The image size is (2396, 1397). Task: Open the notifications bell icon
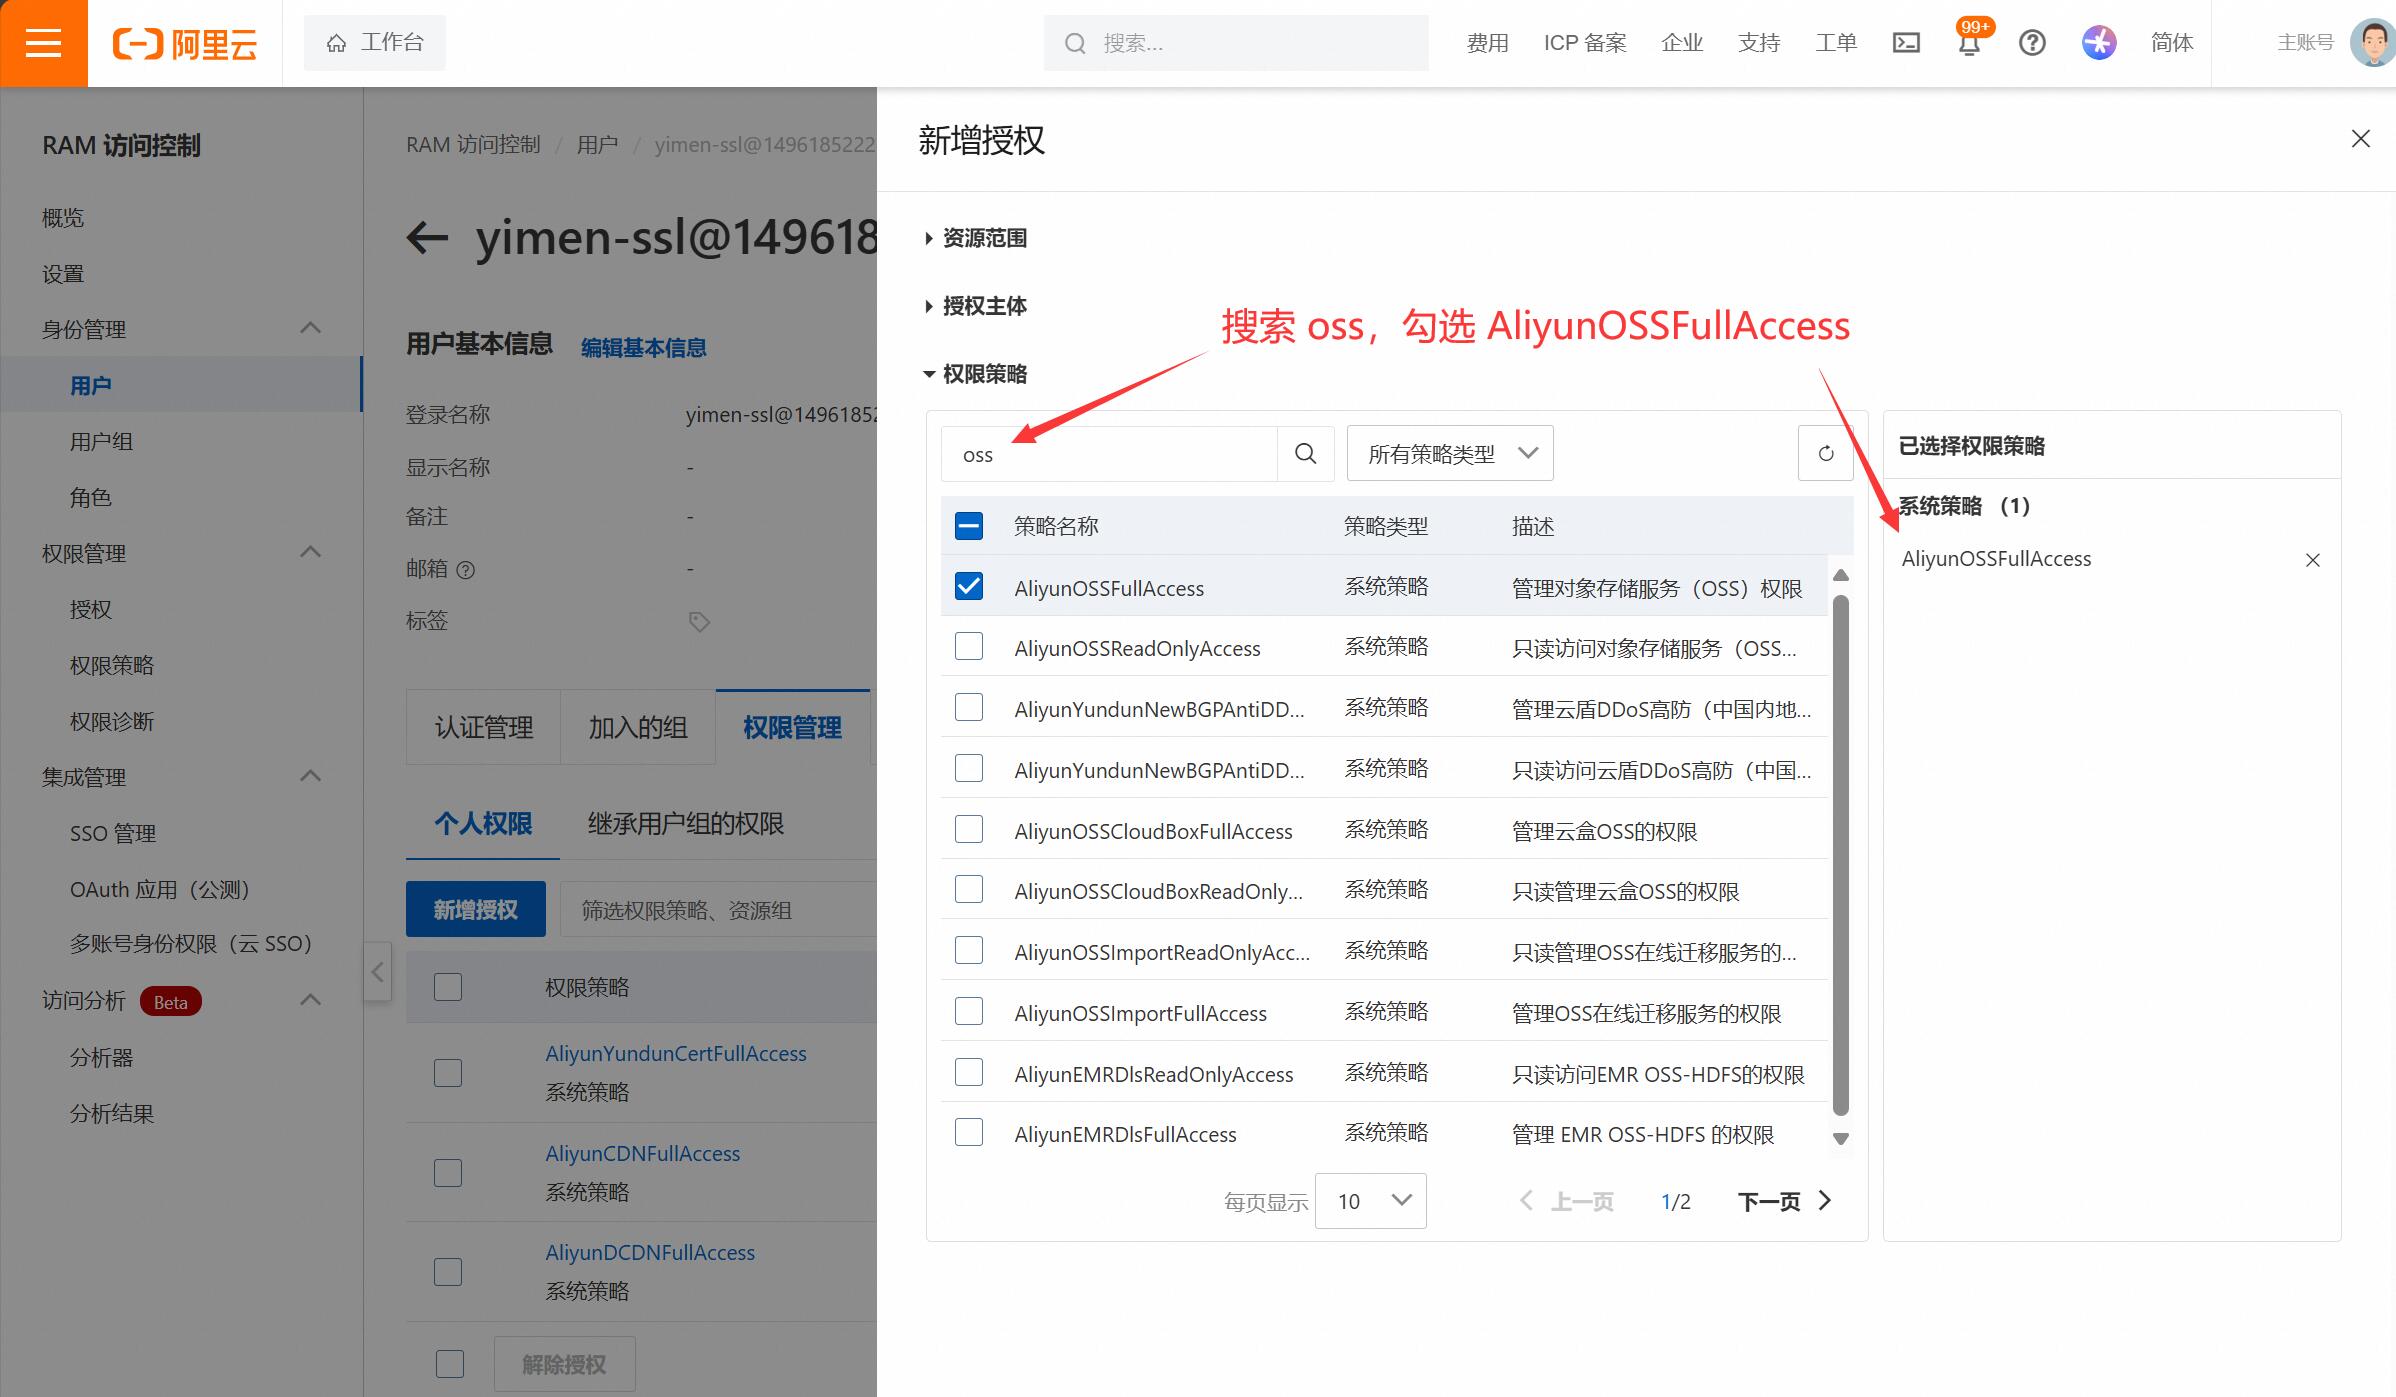tap(1969, 45)
